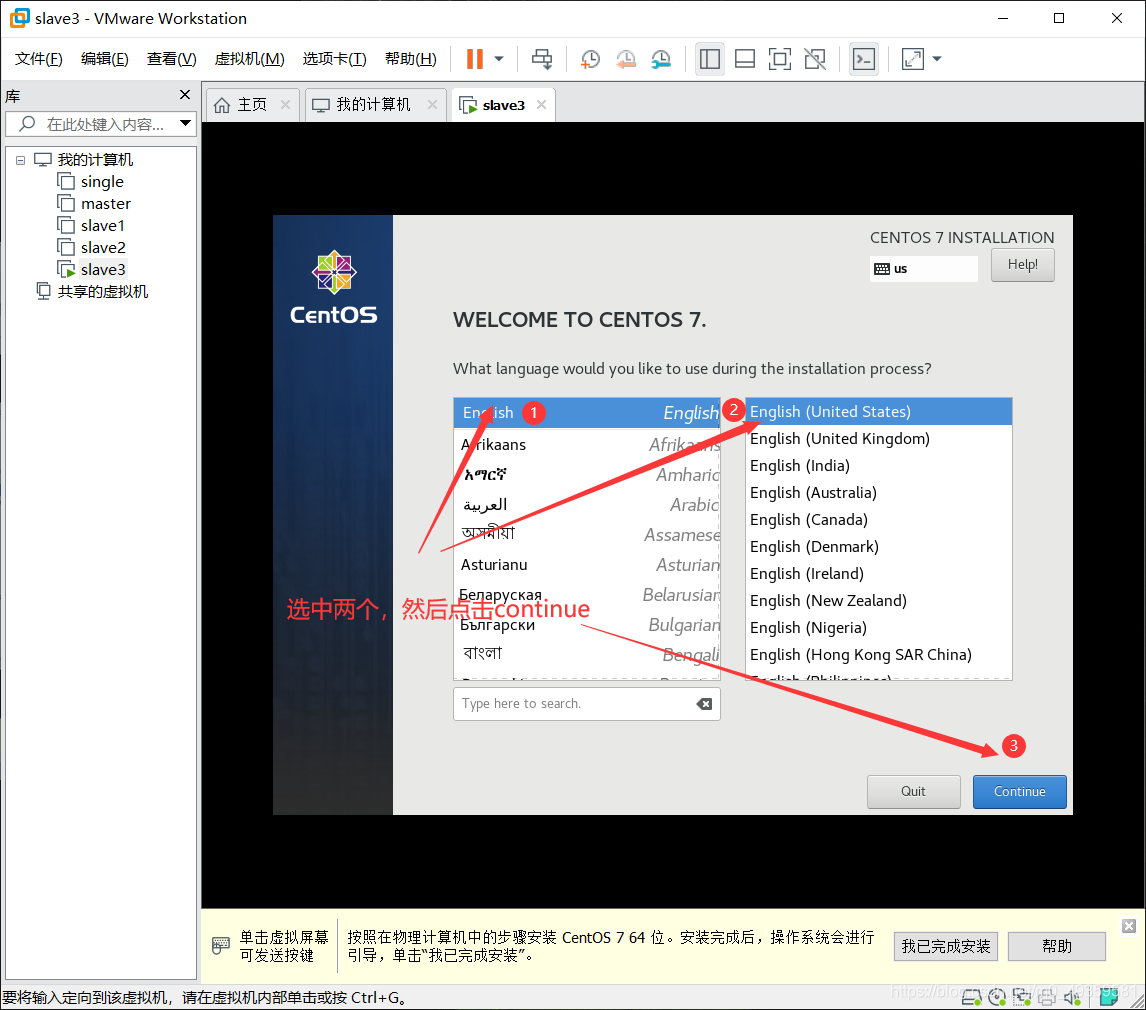The height and width of the screenshot is (1010, 1146).
Task: Select Afrikaans in language list
Action: (586, 444)
